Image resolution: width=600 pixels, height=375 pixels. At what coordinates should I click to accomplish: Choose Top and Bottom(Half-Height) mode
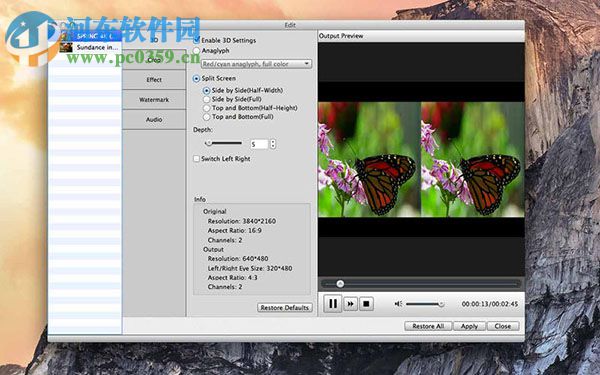(x=207, y=108)
